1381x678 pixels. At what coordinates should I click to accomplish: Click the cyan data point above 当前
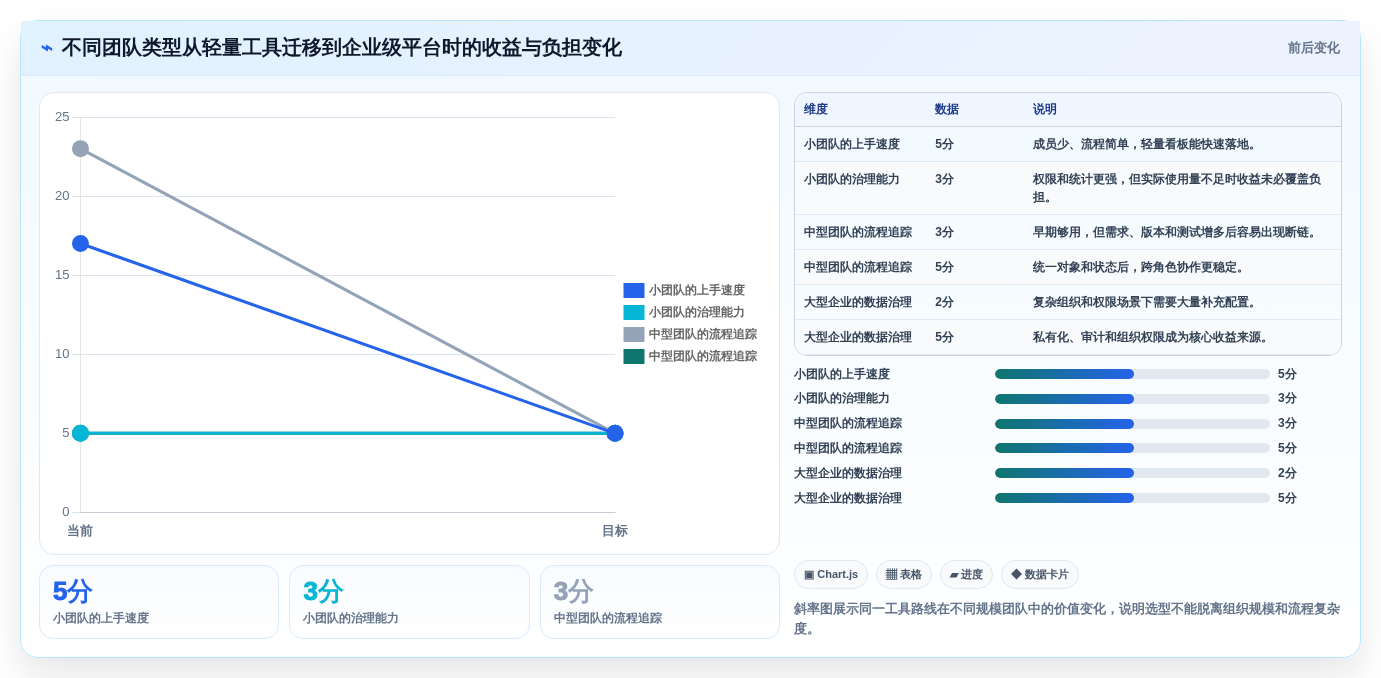(x=80, y=433)
